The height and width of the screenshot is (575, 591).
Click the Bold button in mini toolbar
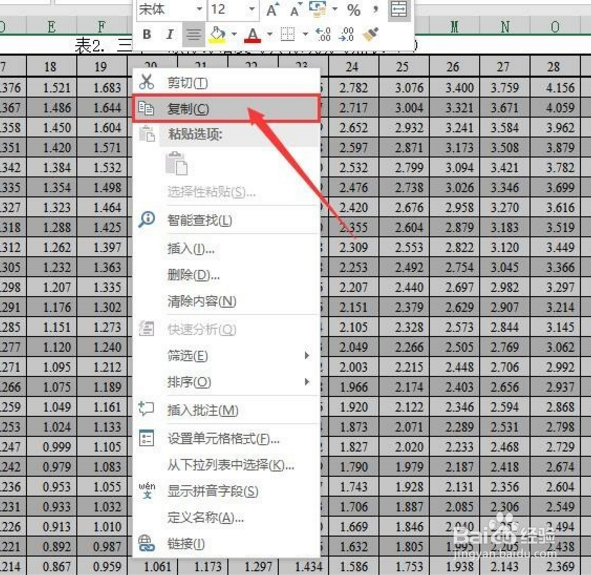click(147, 34)
